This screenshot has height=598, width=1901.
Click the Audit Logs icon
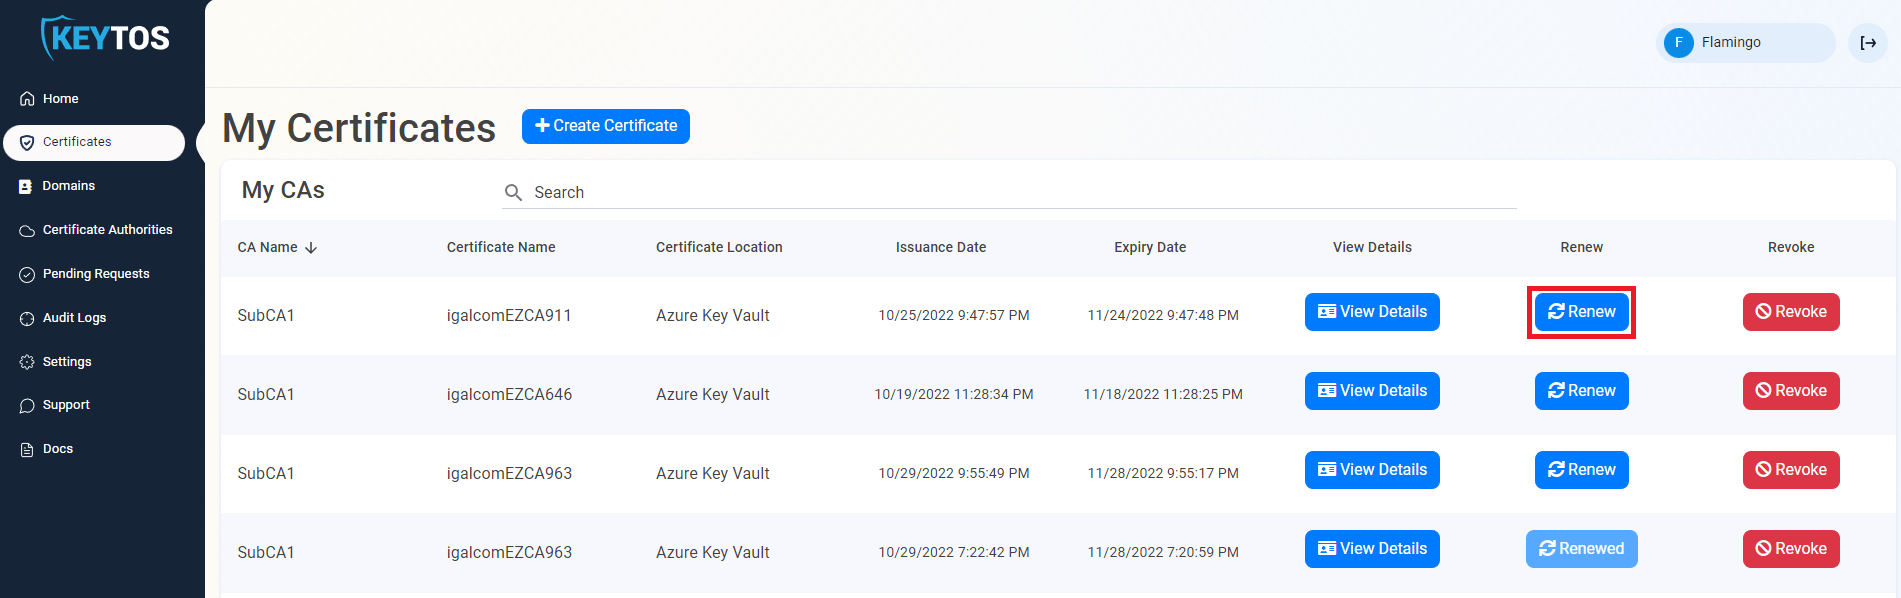click(27, 318)
